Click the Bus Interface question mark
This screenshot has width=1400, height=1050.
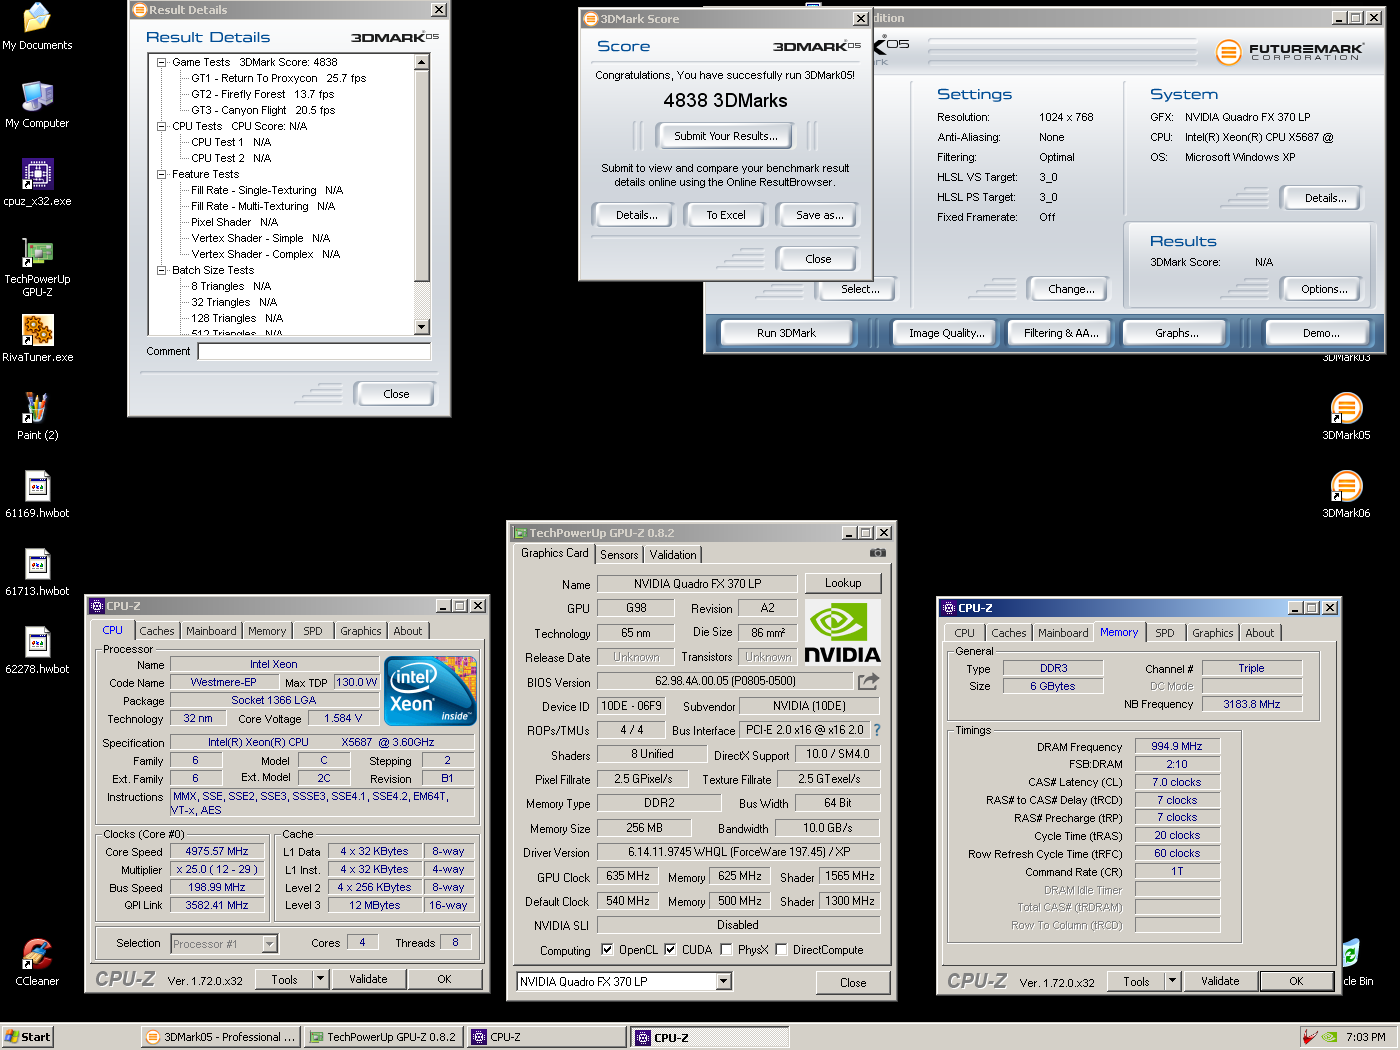click(x=877, y=730)
